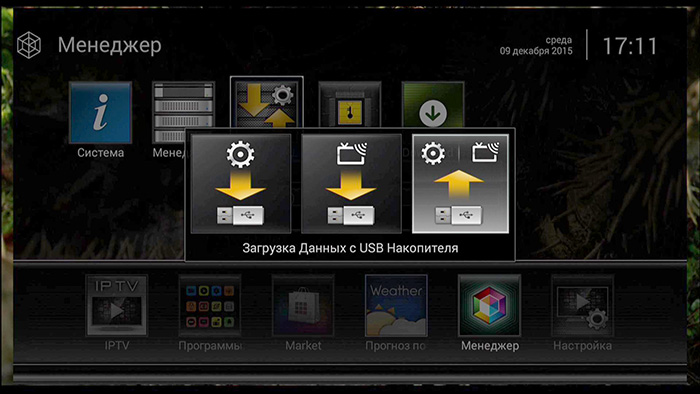
Task: Click the Менеджер label in dock
Action: coord(490,346)
